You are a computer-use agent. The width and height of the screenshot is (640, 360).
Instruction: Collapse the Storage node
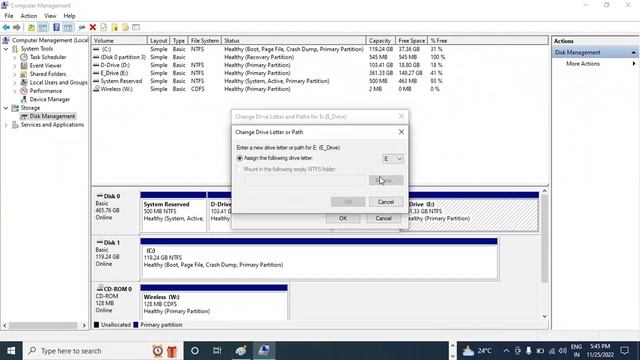coord(6,108)
